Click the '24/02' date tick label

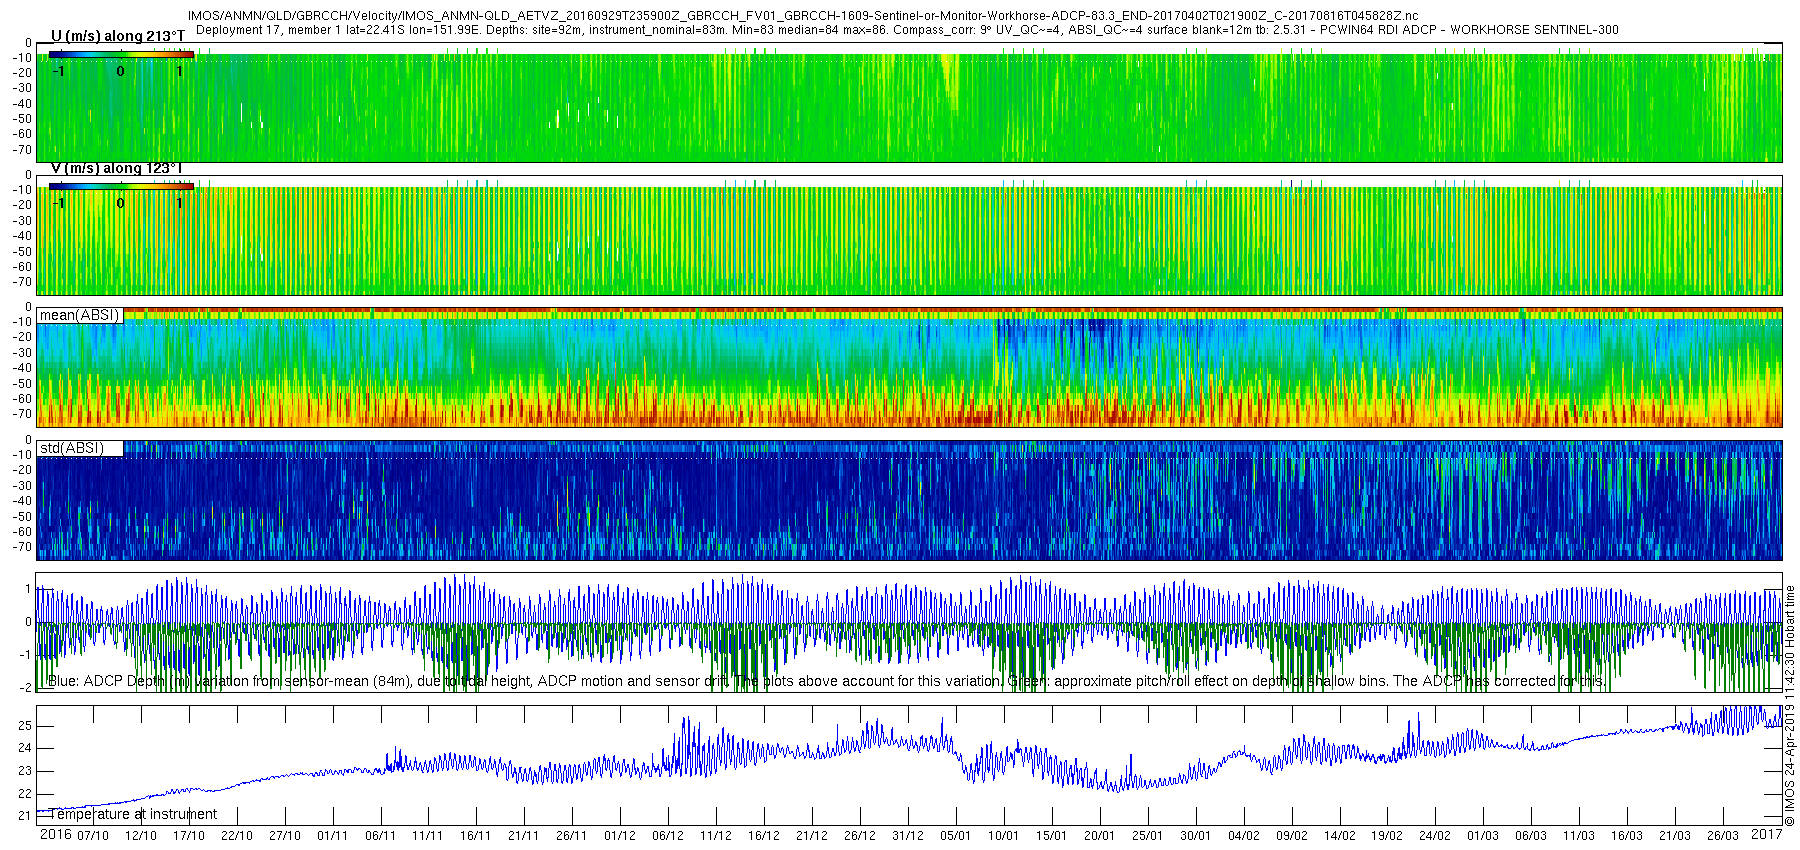[1435, 836]
